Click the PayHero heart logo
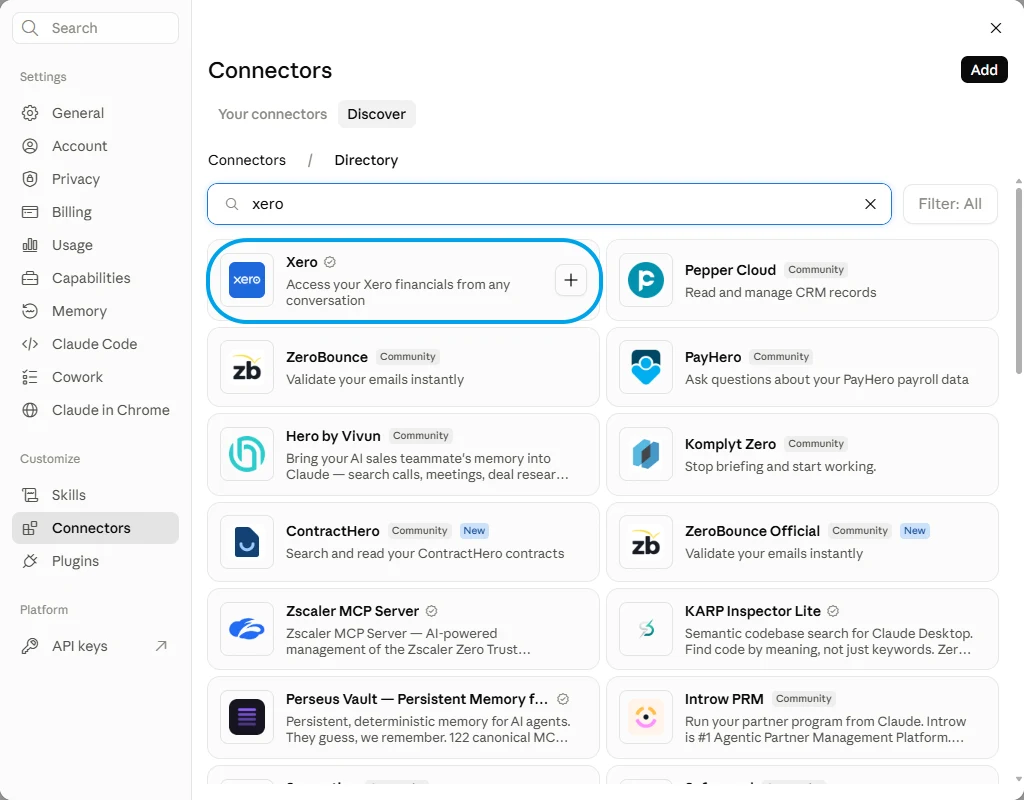 646,367
